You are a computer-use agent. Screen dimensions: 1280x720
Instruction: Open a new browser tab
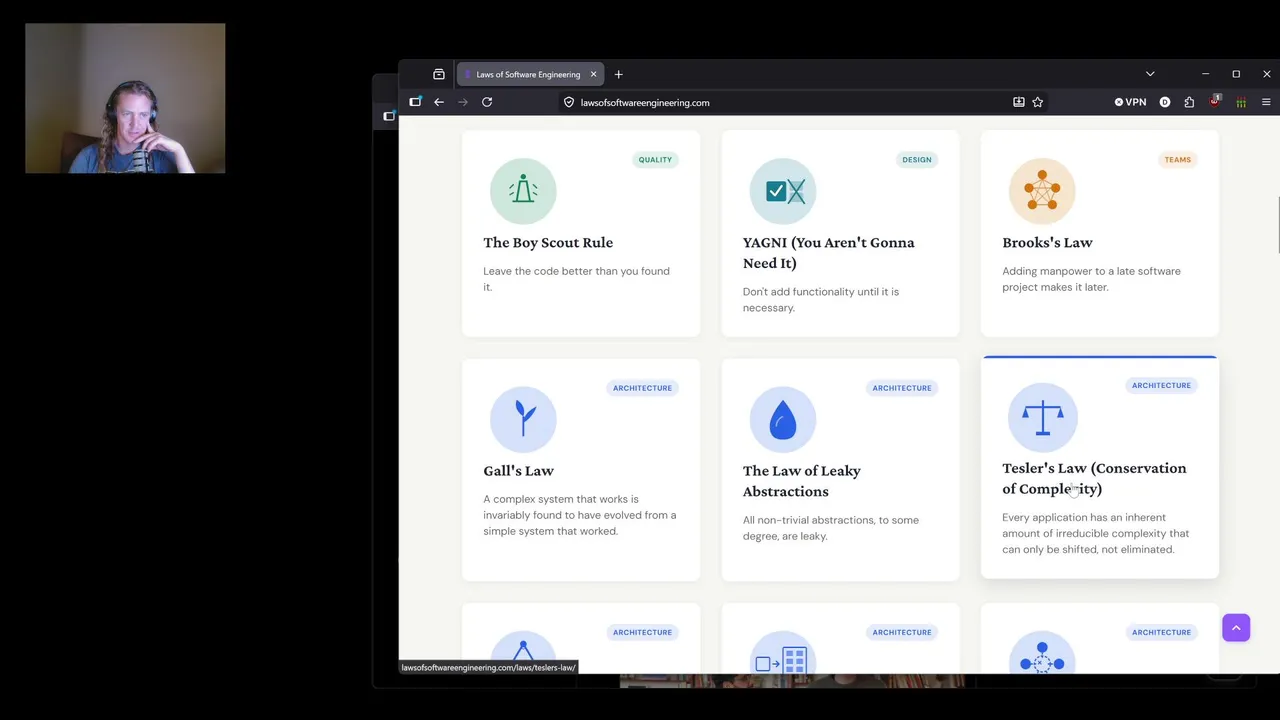pos(618,74)
